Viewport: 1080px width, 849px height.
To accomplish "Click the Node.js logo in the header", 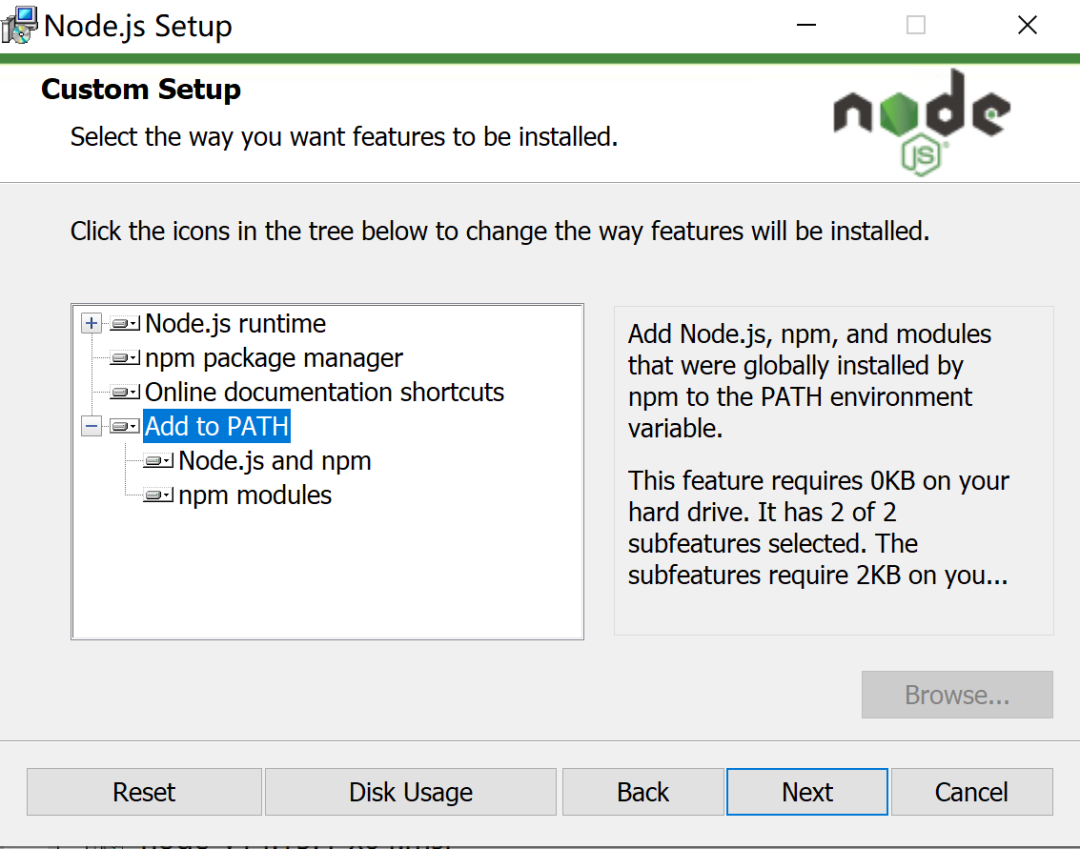I will (x=920, y=122).
